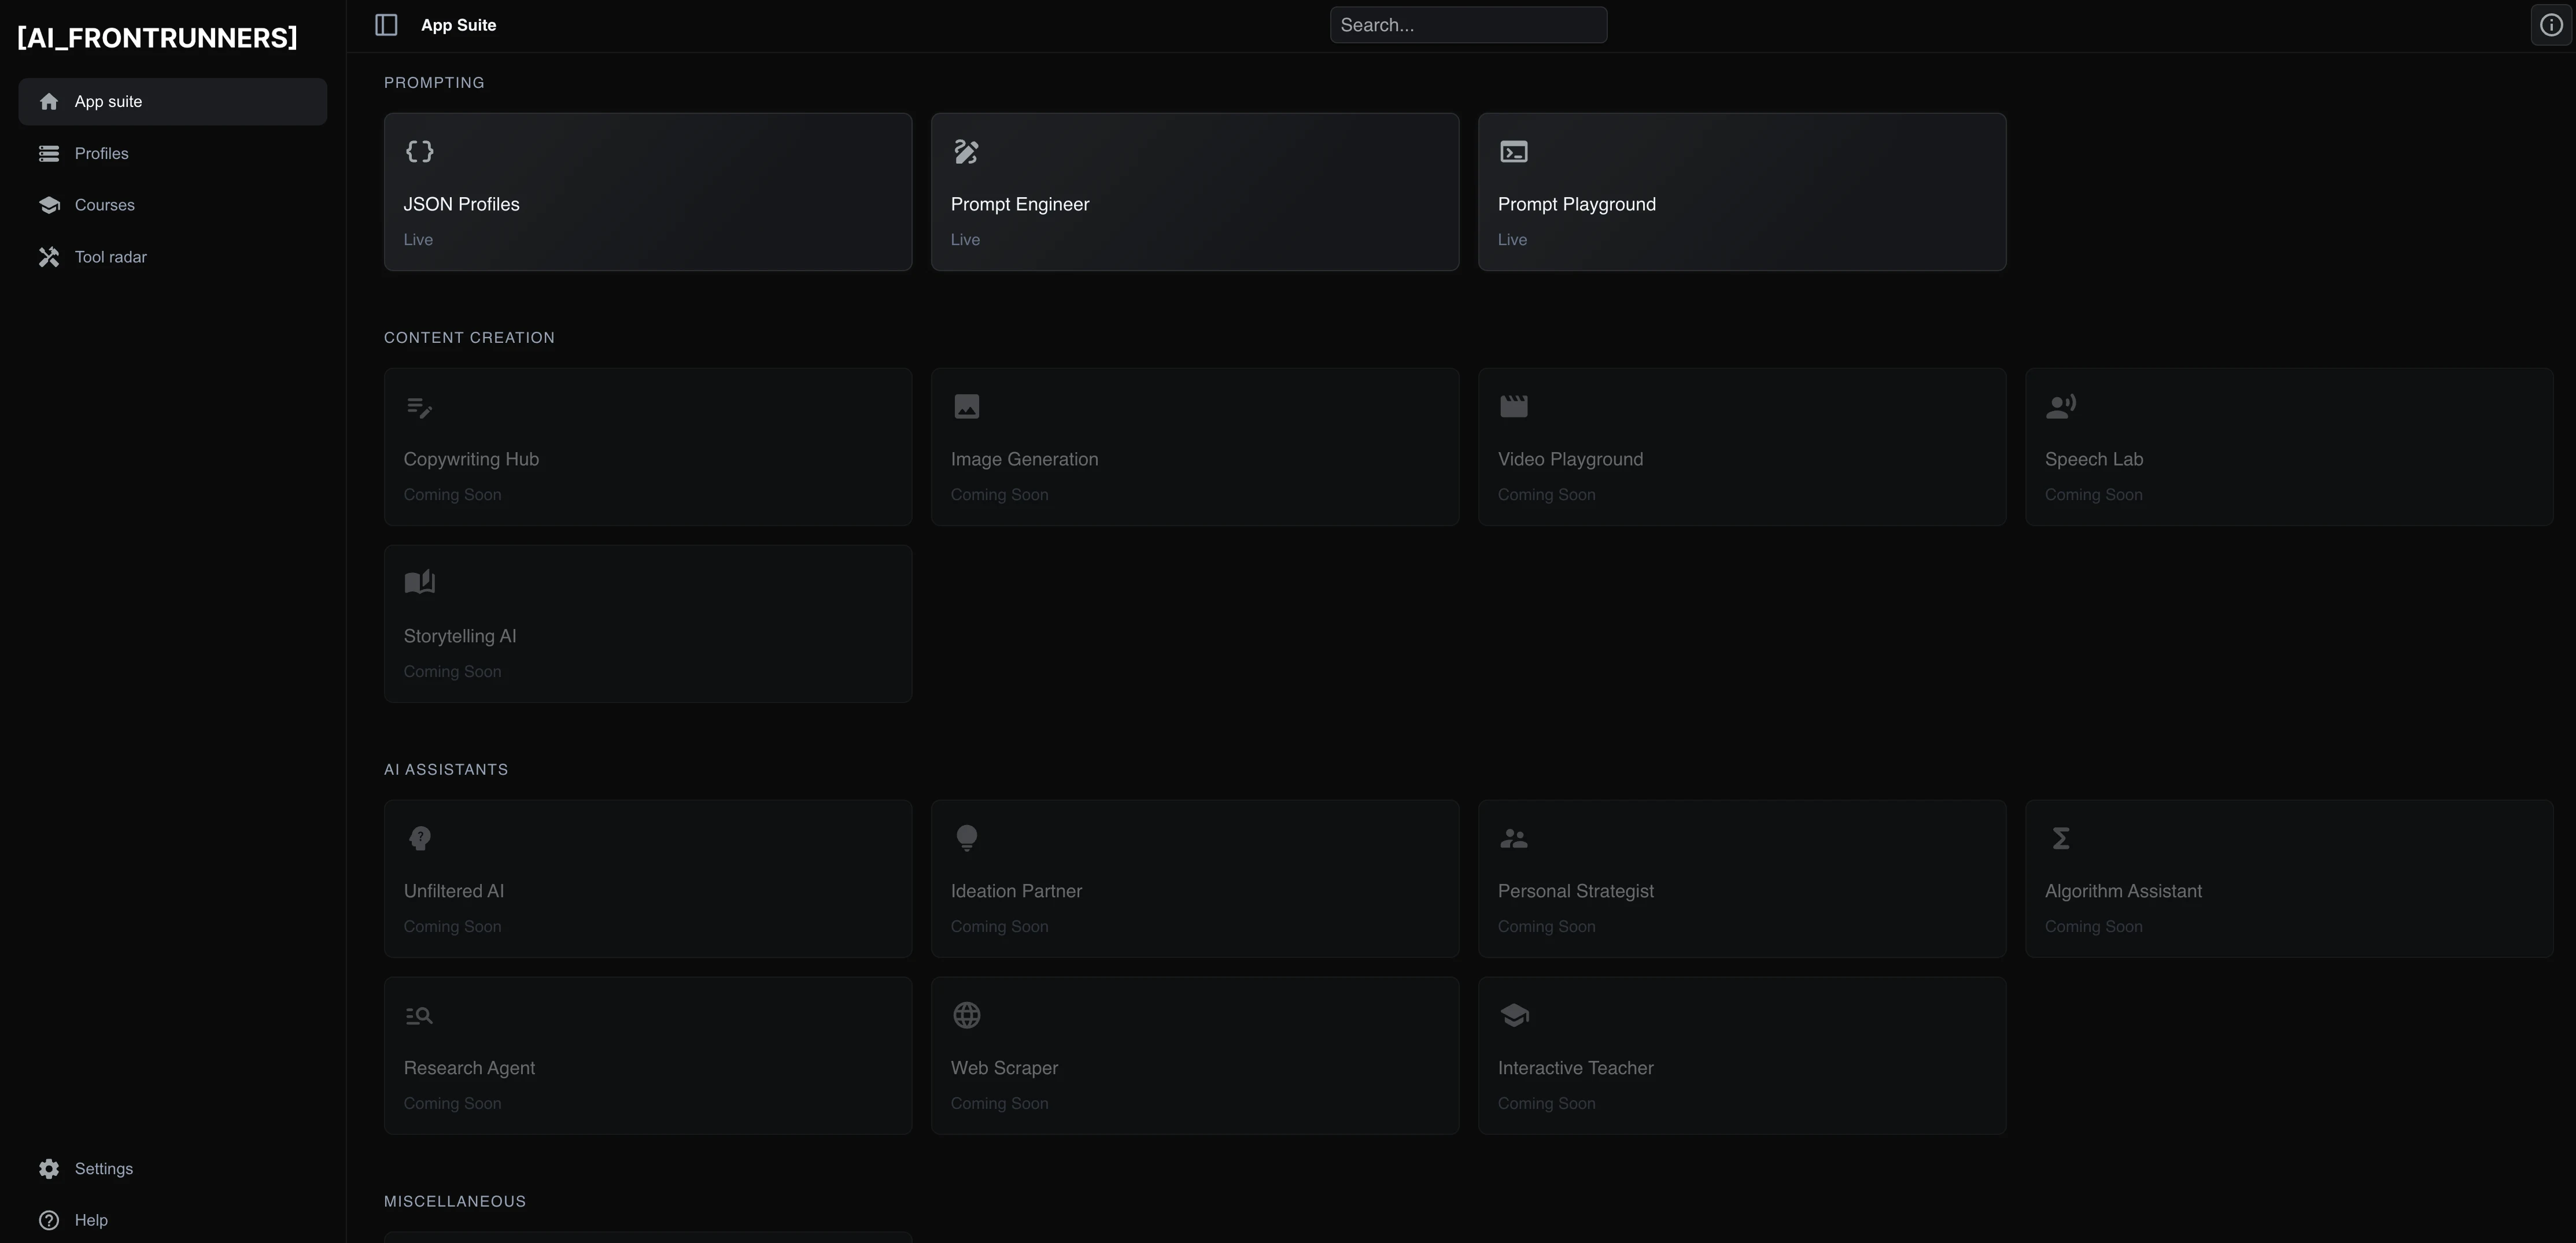Screen dimensions: 2576x1243
Task: Go to Profiles in the sidebar
Action: coord(173,153)
